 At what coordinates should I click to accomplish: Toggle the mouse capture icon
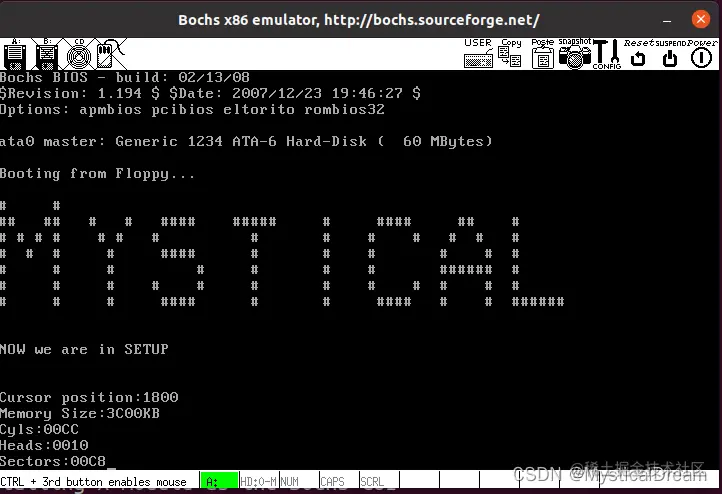tap(109, 54)
